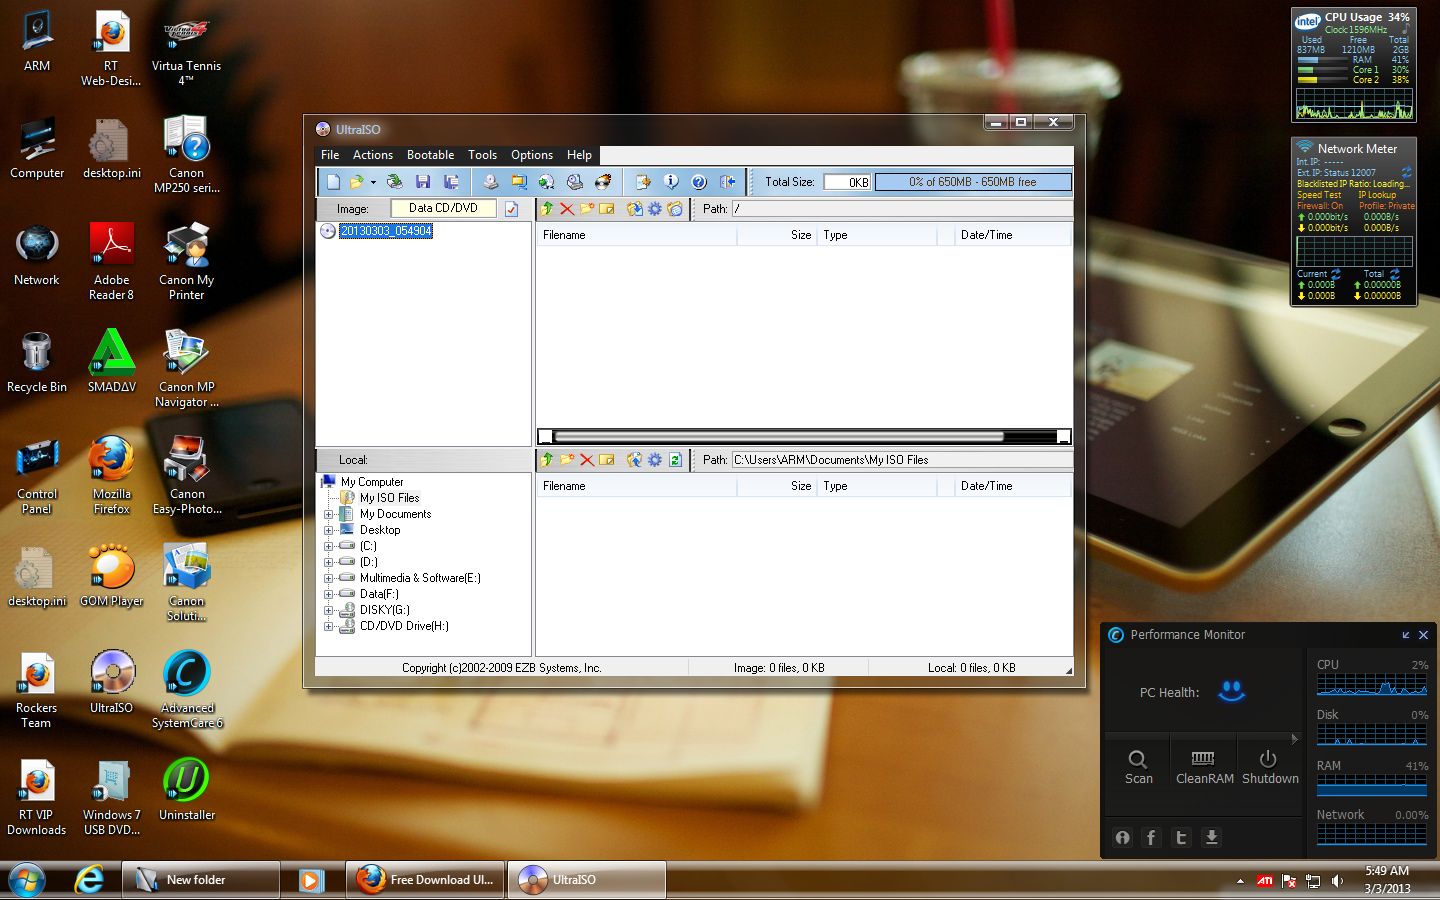Click the New Folder icon in Local pane toolbar
This screenshot has width=1440, height=900.
click(x=567, y=460)
